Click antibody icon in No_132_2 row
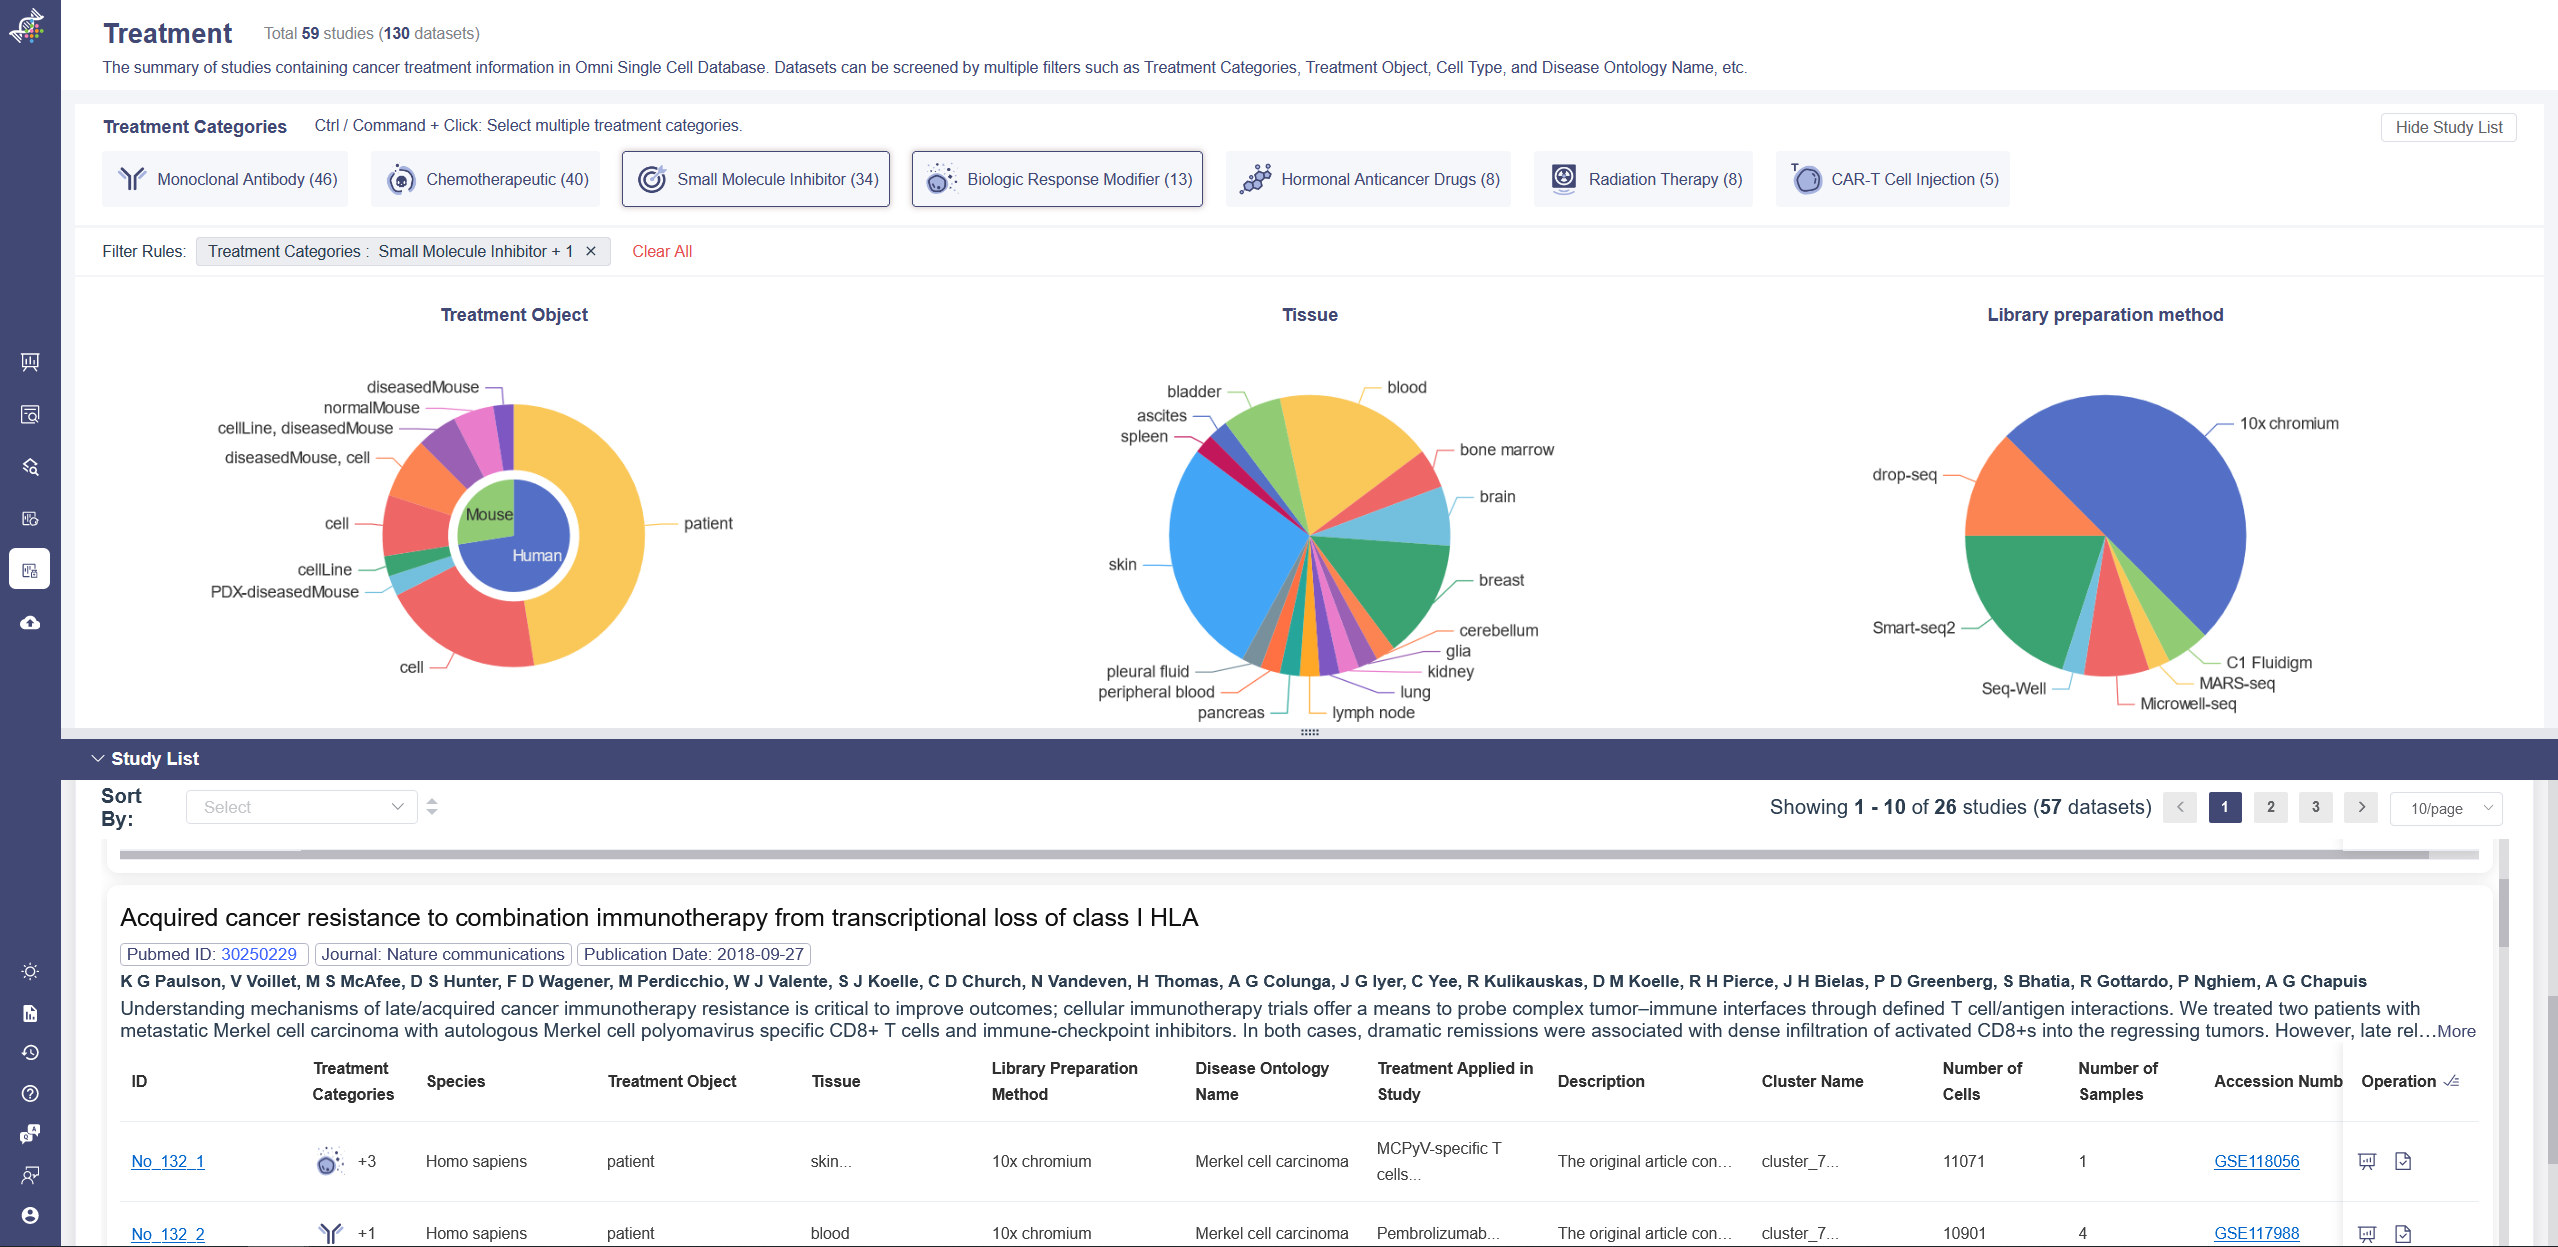Image resolution: width=2558 pixels, height=1247 pixels. (x=331, y=1233)
